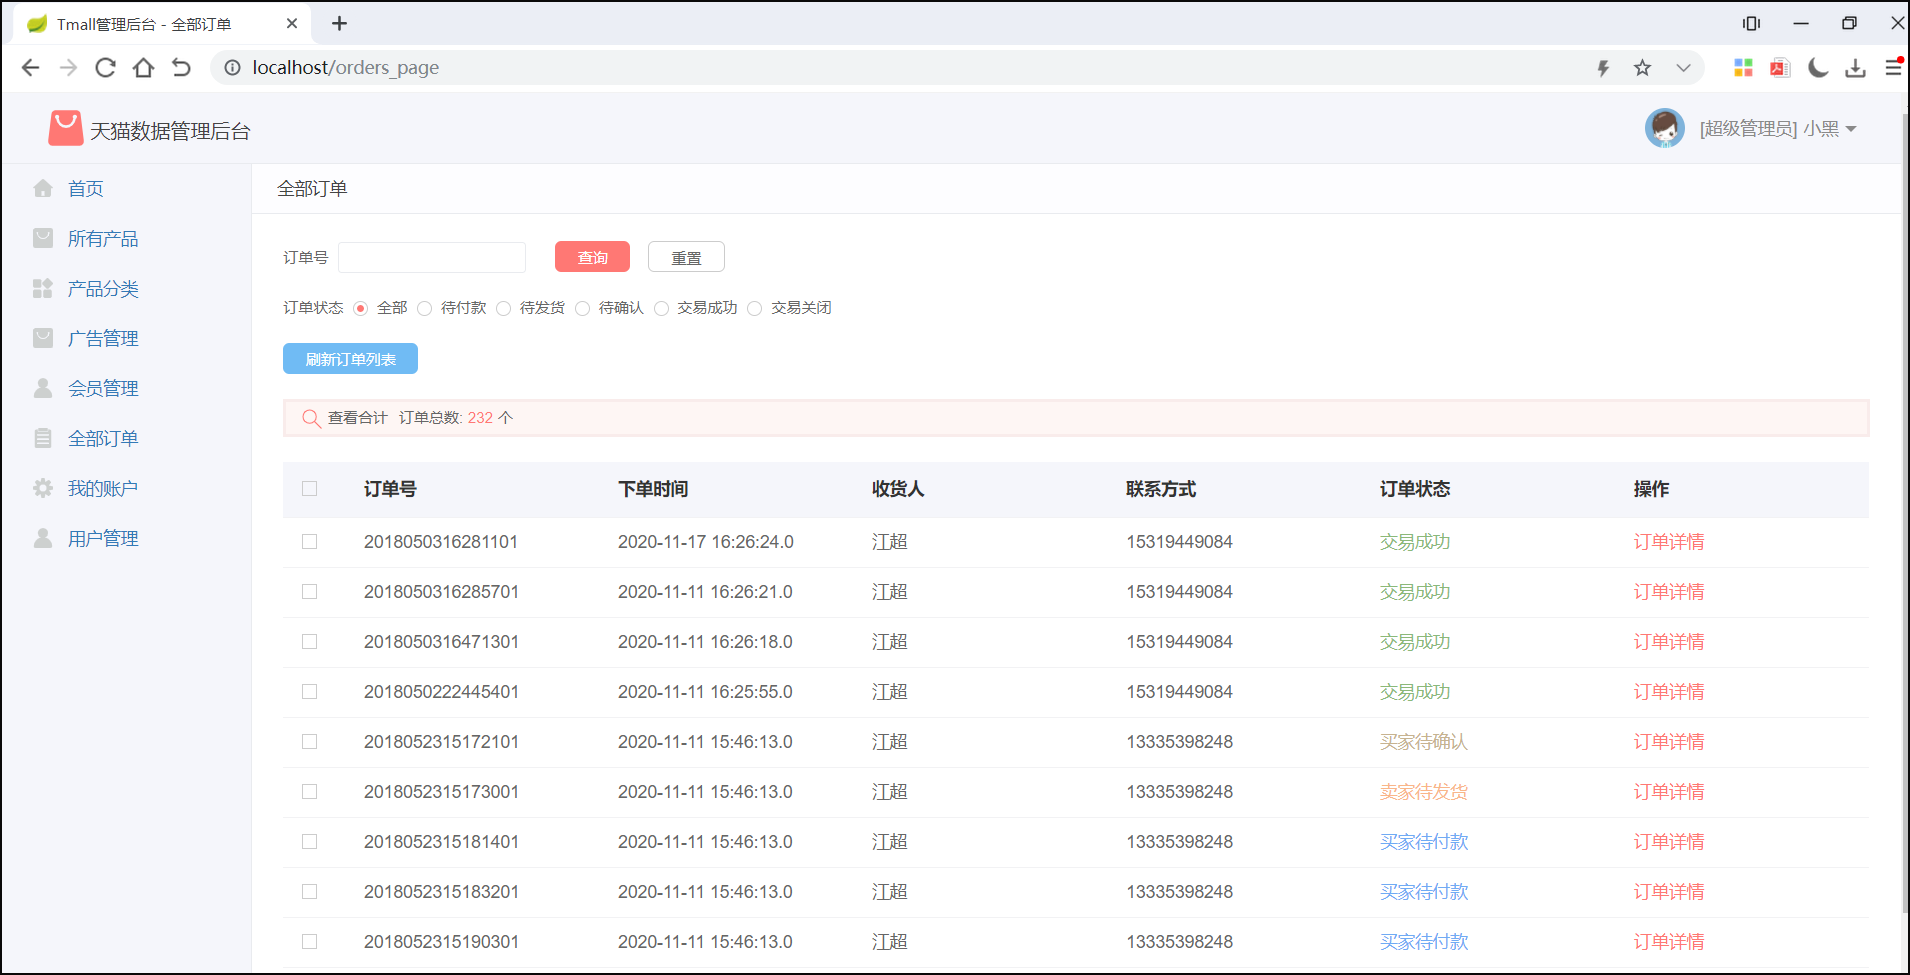The height and width of the screenshot is (975, 1910).
Task: Click the lightning speed-mode icon
Action: (1603, 67)
